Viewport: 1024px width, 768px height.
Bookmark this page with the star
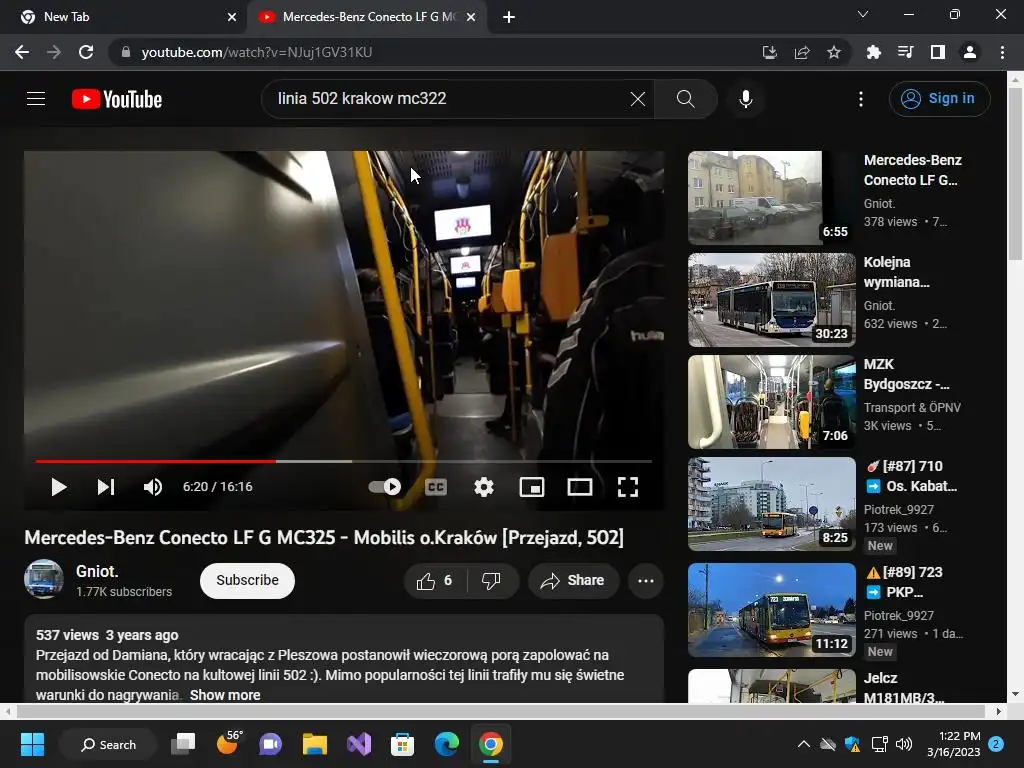click(834, 52)
